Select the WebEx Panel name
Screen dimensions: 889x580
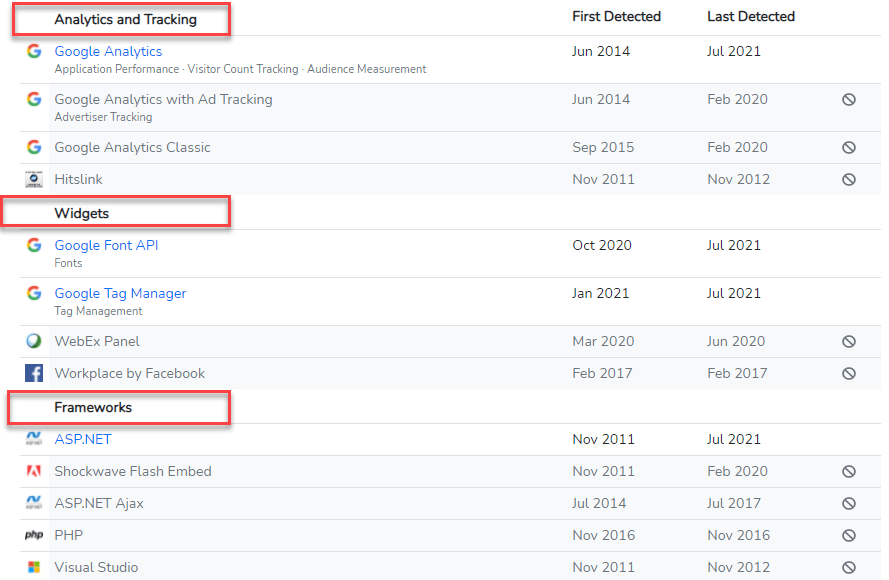click(x=97, y=341)
